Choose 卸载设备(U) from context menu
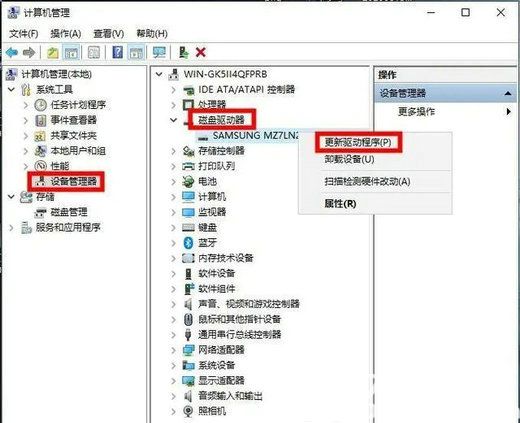Viewport: 520px width, 423px height. coord(349,159)
